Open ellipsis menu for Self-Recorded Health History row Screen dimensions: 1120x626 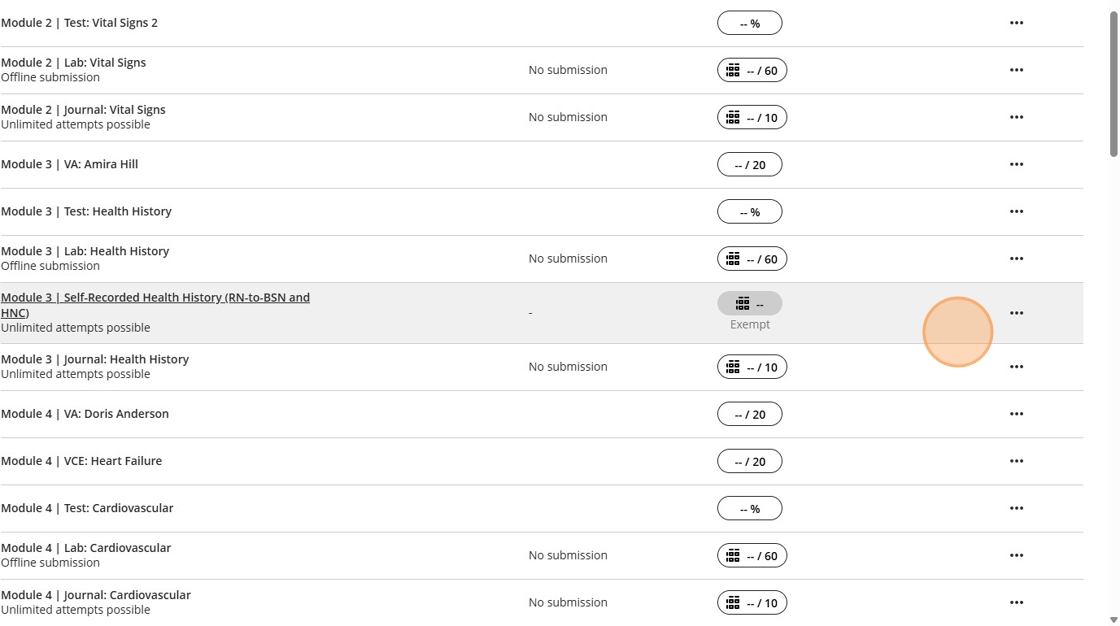[1016, 313]
